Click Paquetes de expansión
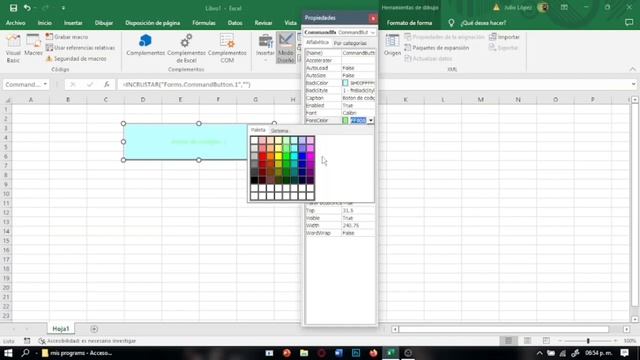 [437, 48]
